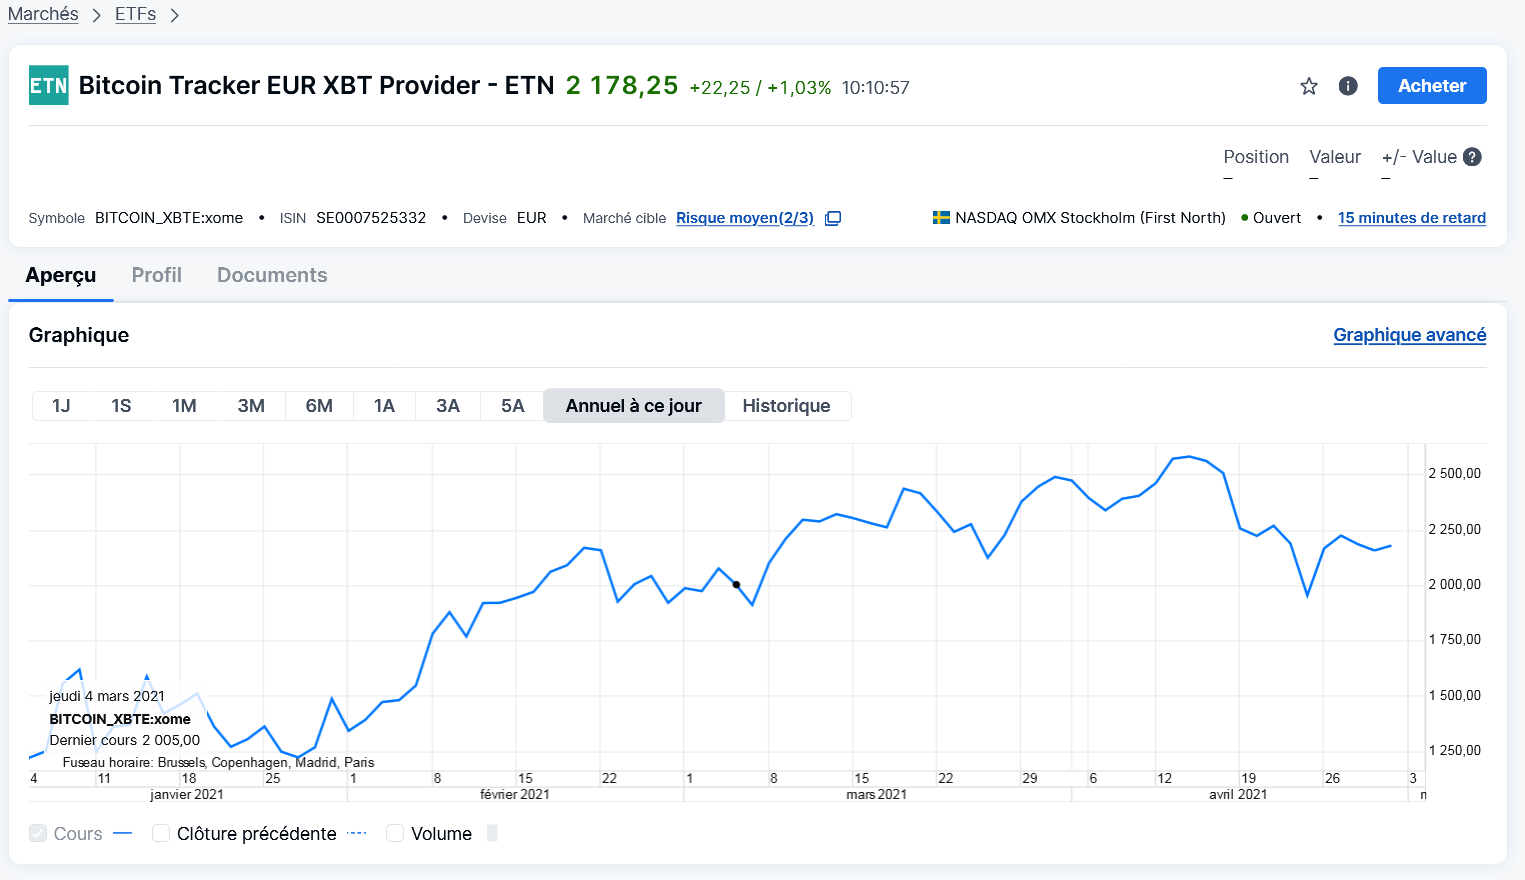The height and width of the screenshot is (880, 1525).
Task: Click the black data point on chart
Action: pyautogui.click(x=736, y=585)
